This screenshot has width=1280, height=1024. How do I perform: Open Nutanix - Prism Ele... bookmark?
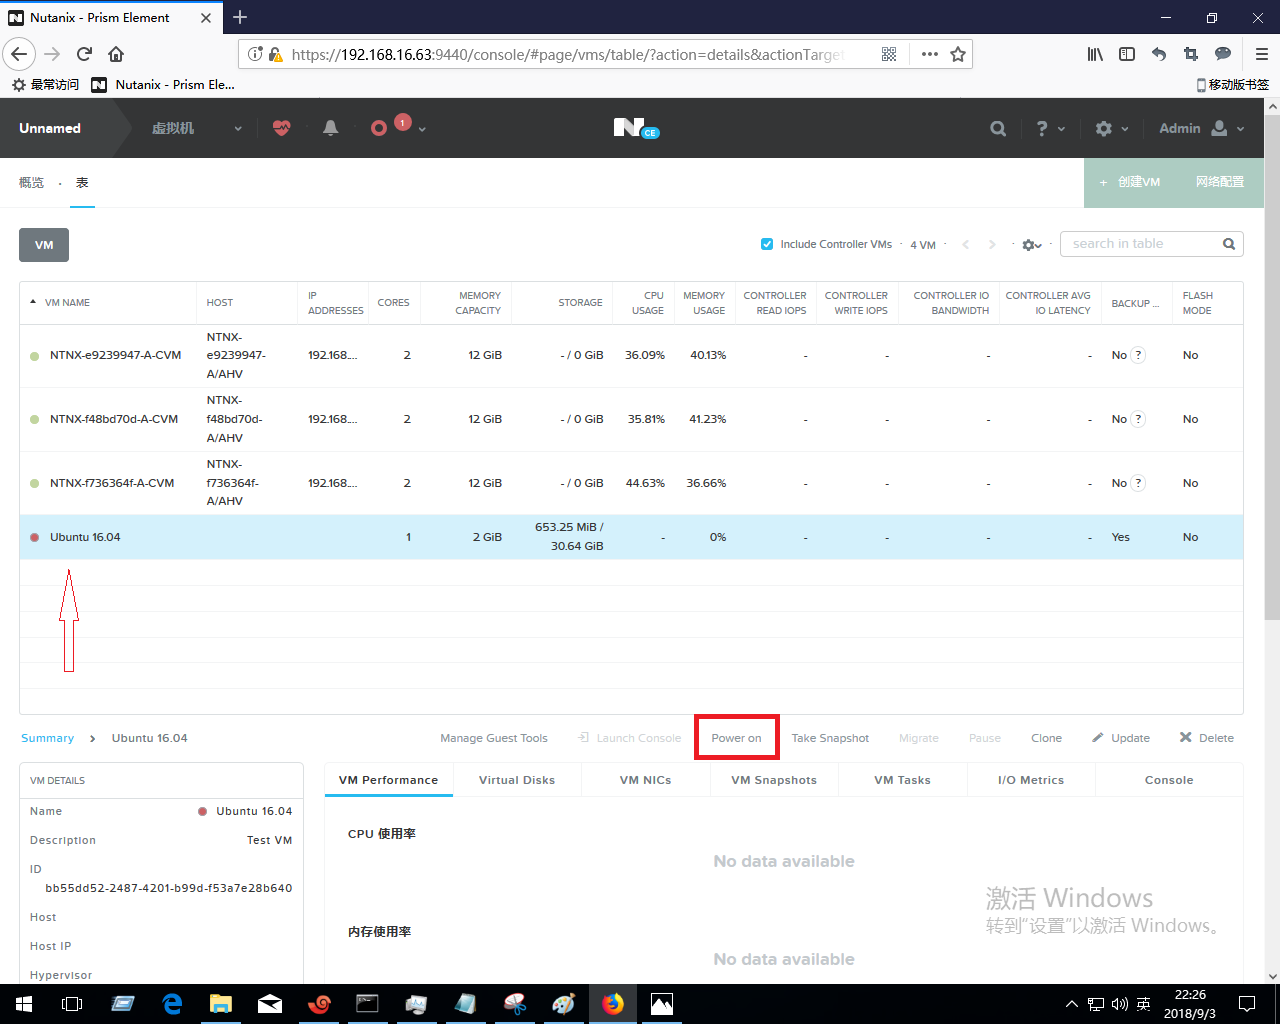[x=163, y=85]
